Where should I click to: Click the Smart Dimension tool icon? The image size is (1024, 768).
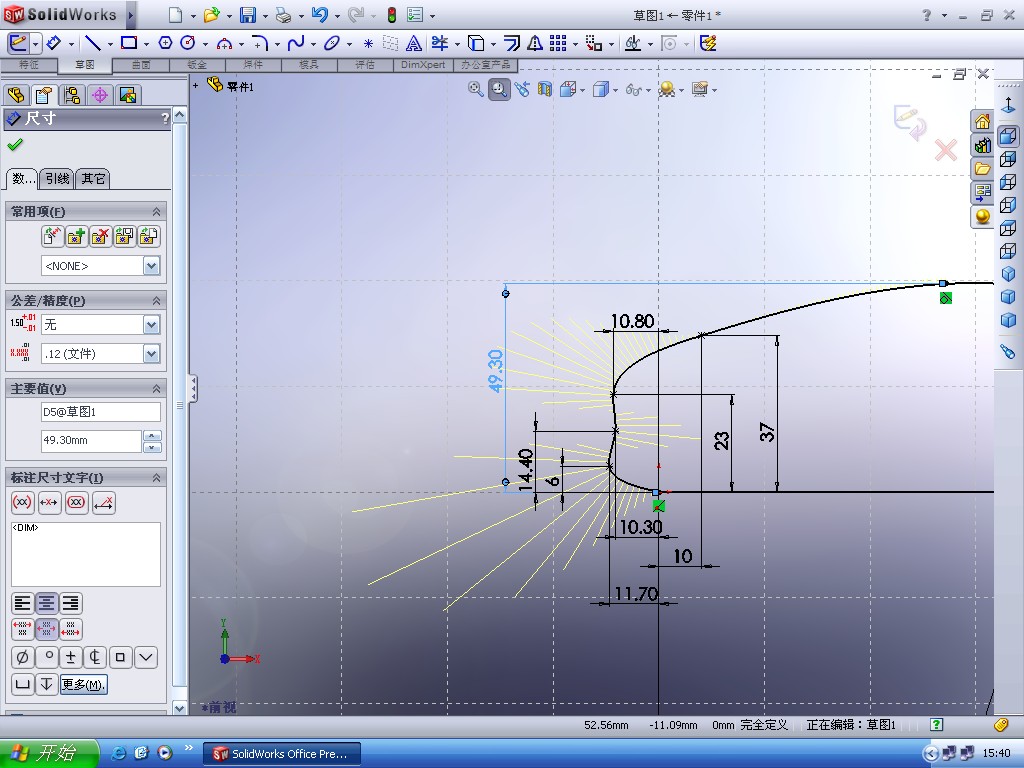[54, 43]
